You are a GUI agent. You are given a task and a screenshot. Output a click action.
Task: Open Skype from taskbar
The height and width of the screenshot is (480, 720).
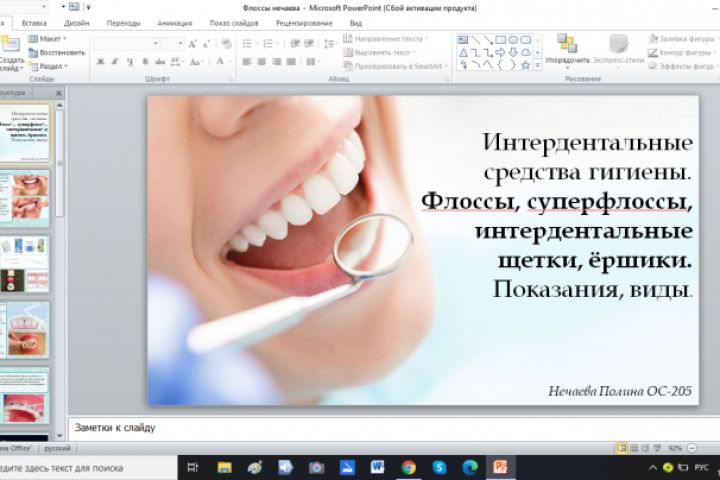[x=439, y=468]
